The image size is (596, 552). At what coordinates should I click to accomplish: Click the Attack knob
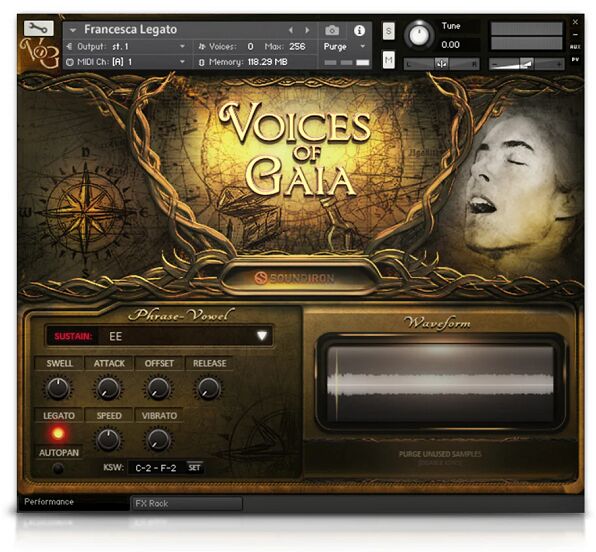(108, 388)
